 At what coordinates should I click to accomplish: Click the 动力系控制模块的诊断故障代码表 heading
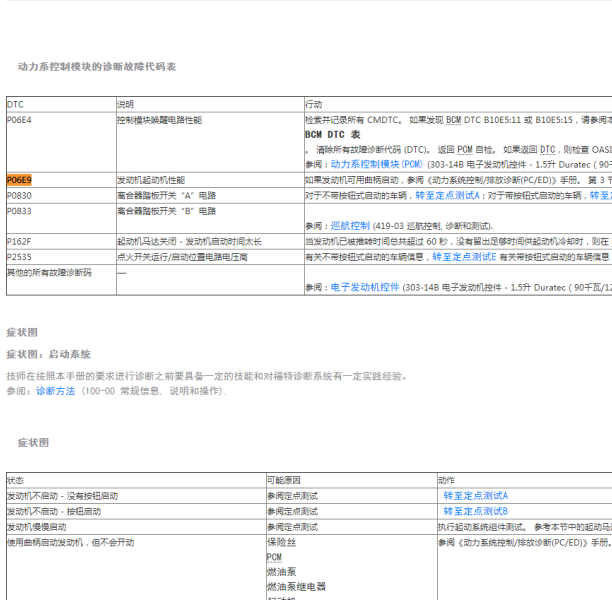pos(97,67)
